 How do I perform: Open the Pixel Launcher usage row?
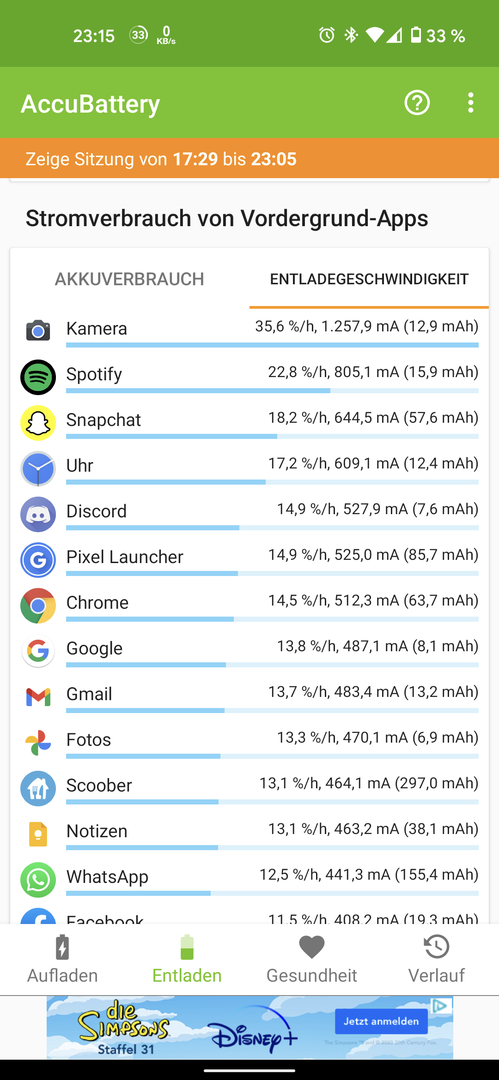250,559
